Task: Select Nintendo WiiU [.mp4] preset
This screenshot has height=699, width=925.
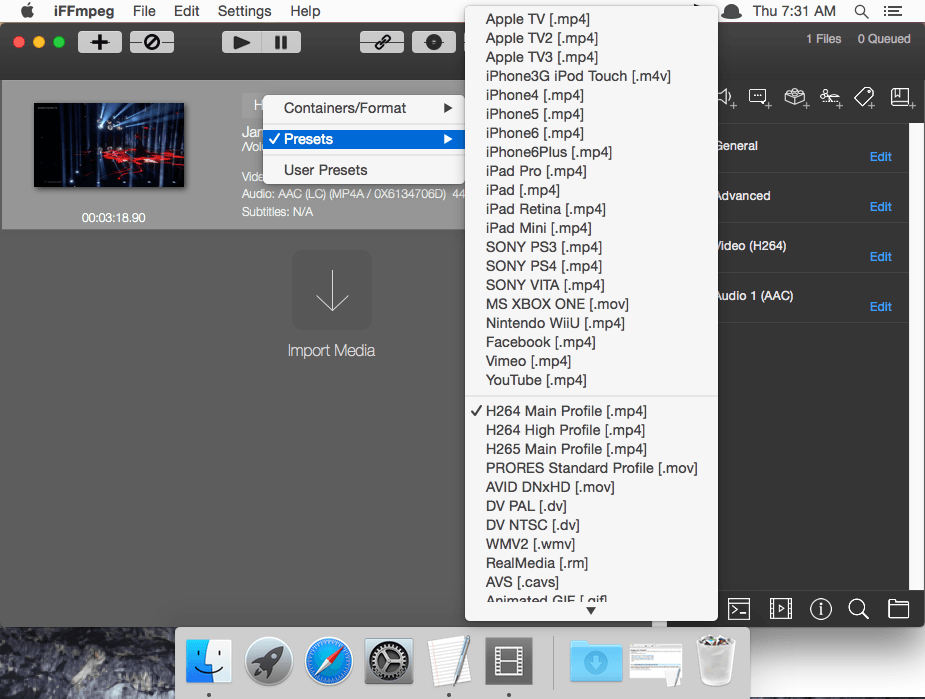Action: 591,323
